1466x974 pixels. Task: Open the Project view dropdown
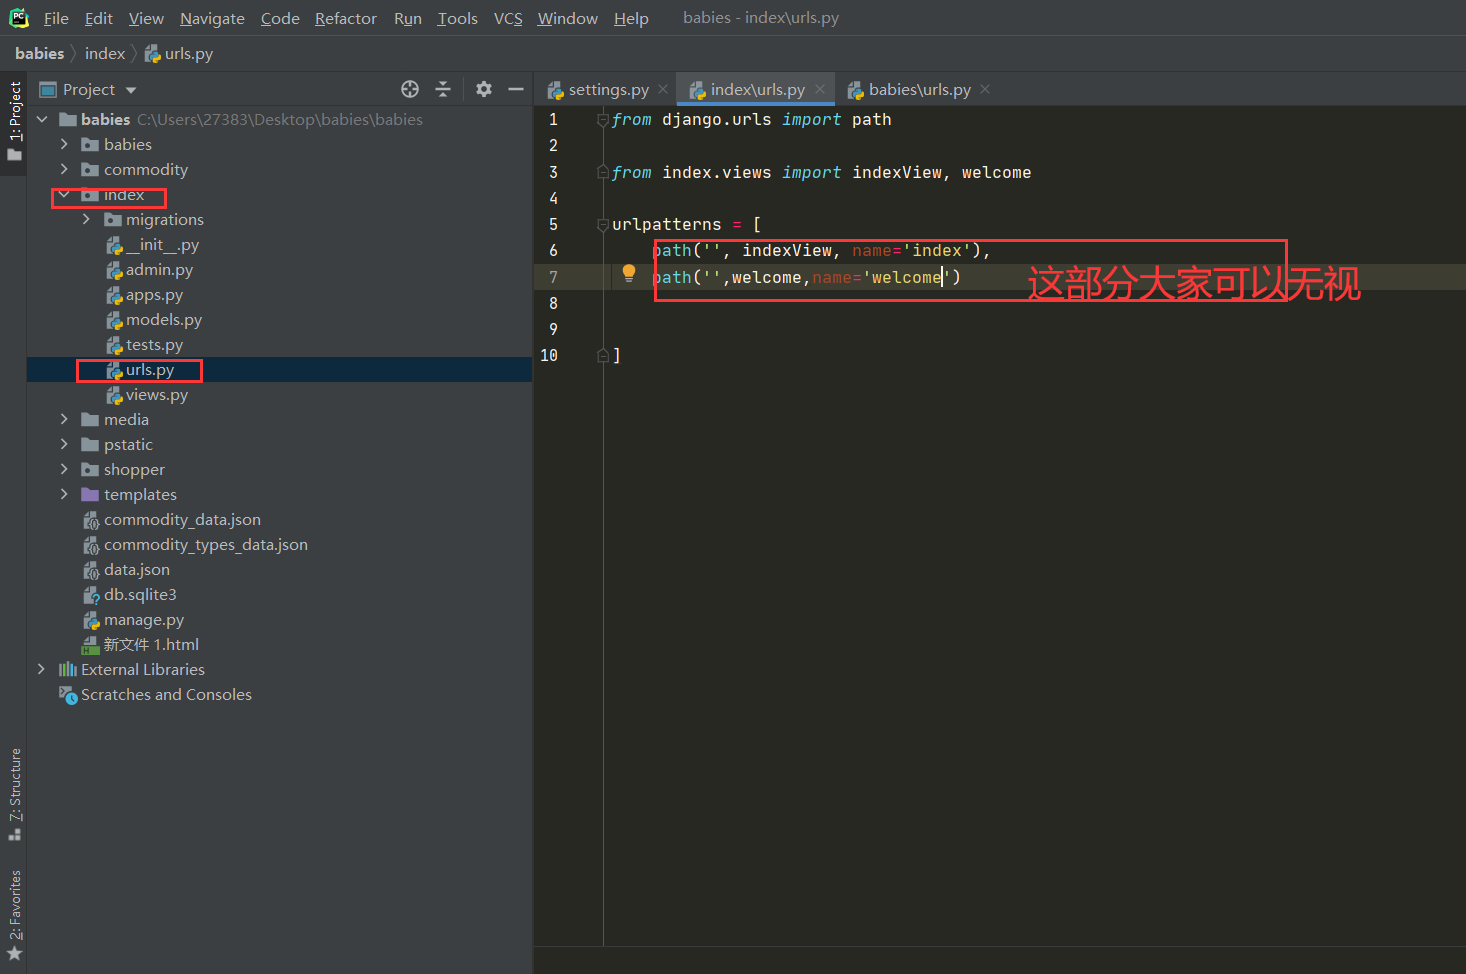[x=131, y=90]
